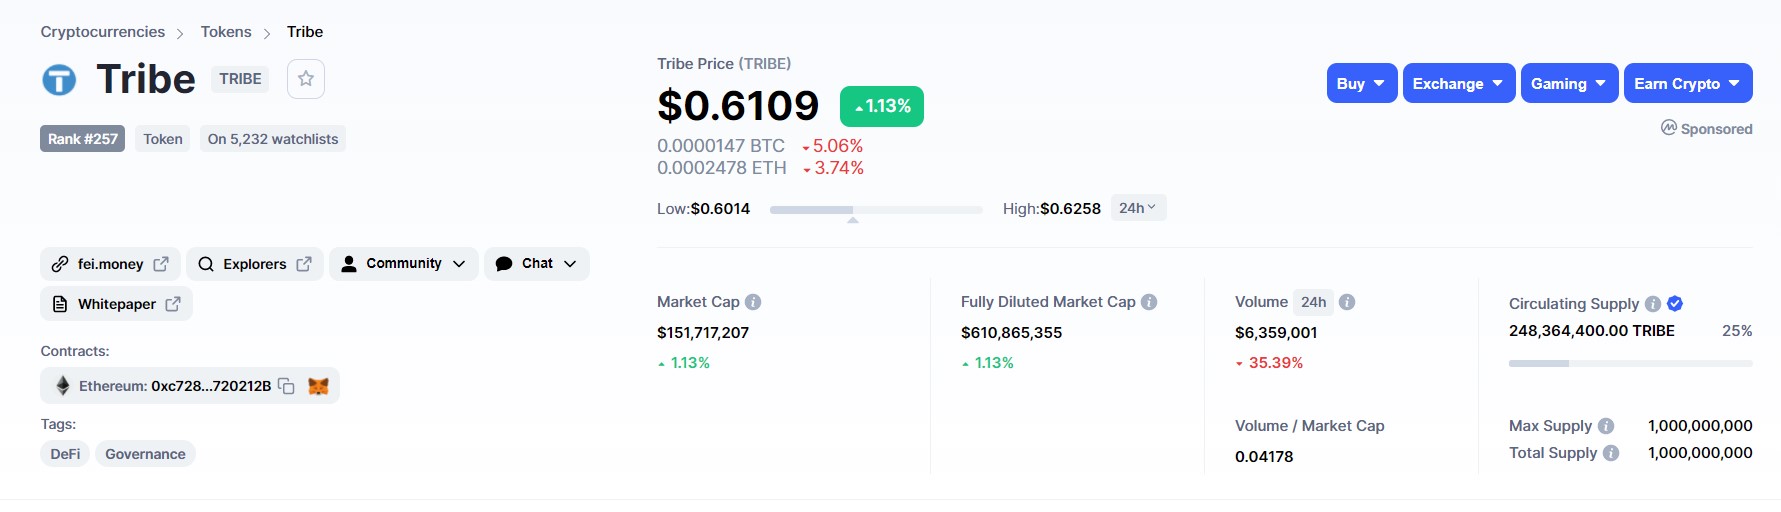
Task: Click the Total Supply info icon
Action: tap(1611, 453)
